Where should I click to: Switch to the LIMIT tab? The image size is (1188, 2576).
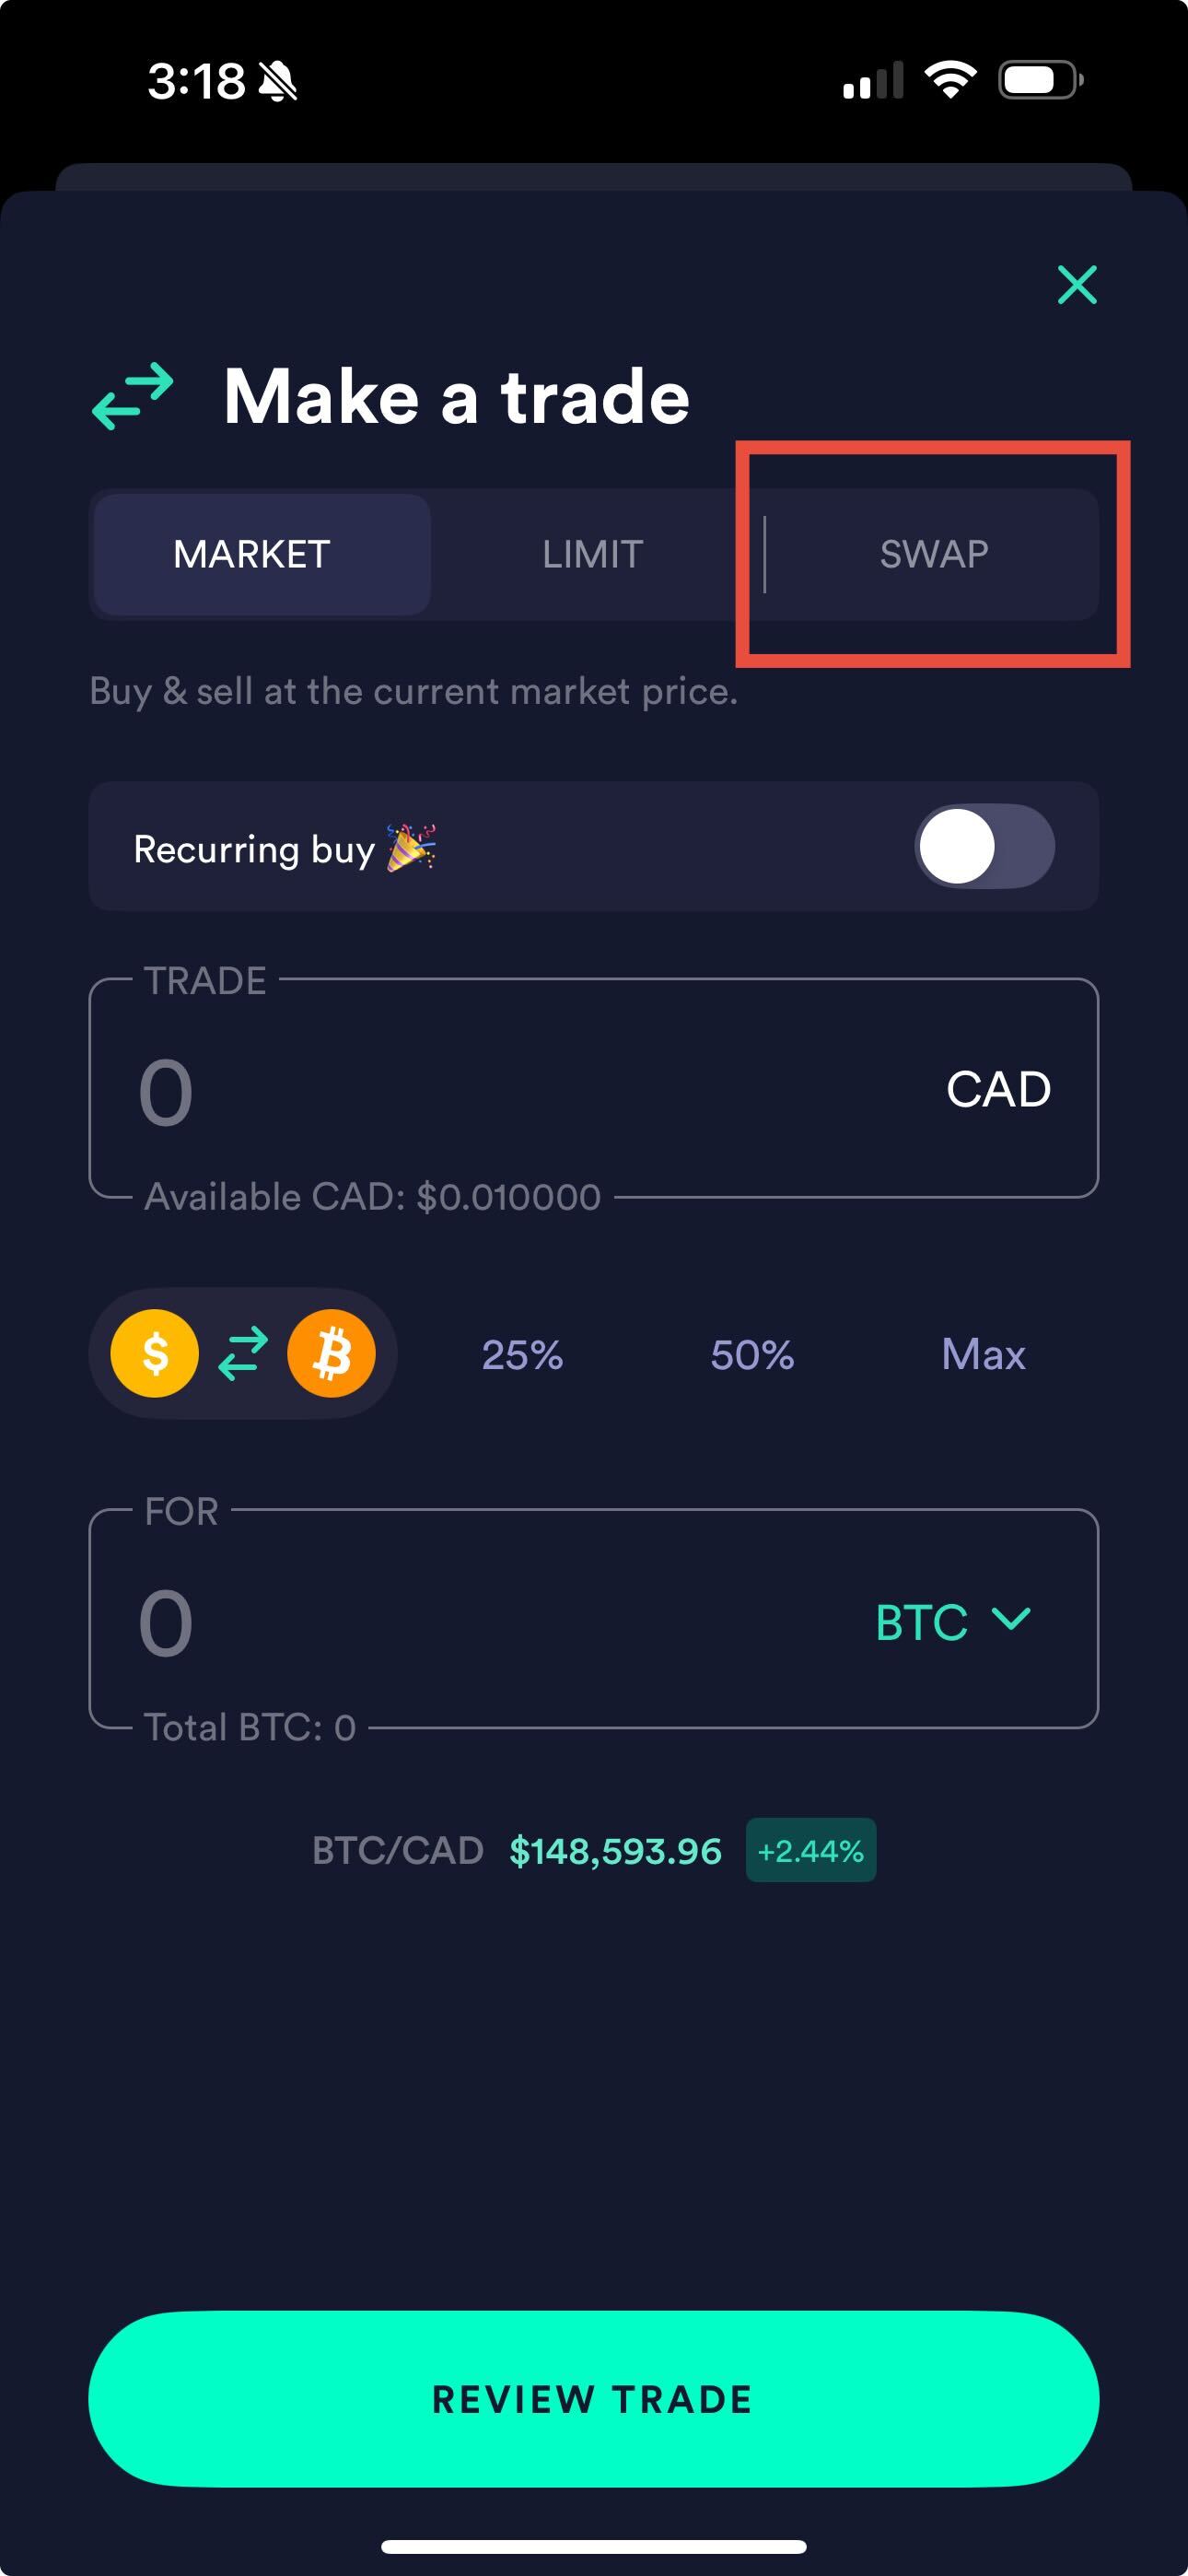click(592, 554)
